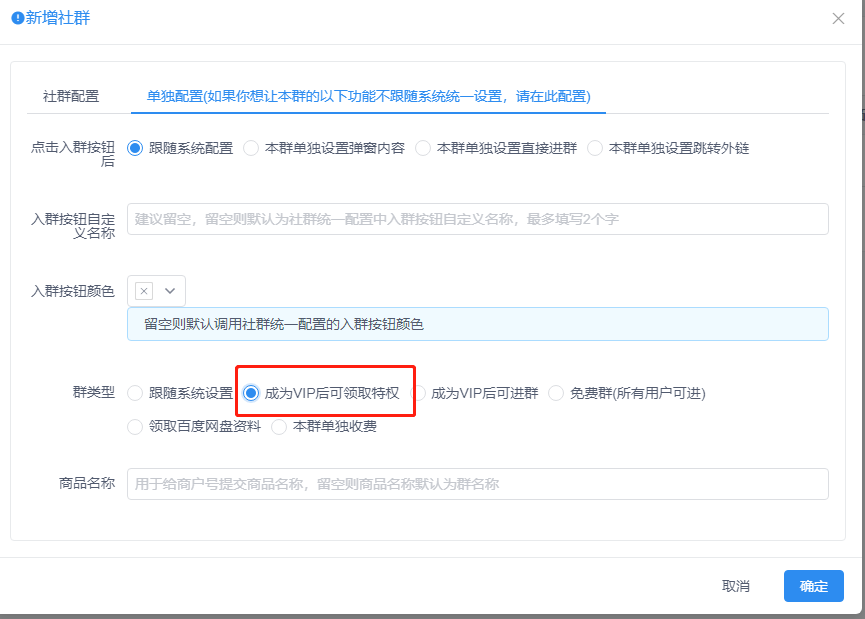Screen dimensions: 865x619
Task: Select 跟随系统设置 group type radio
Action: point(135,393)
